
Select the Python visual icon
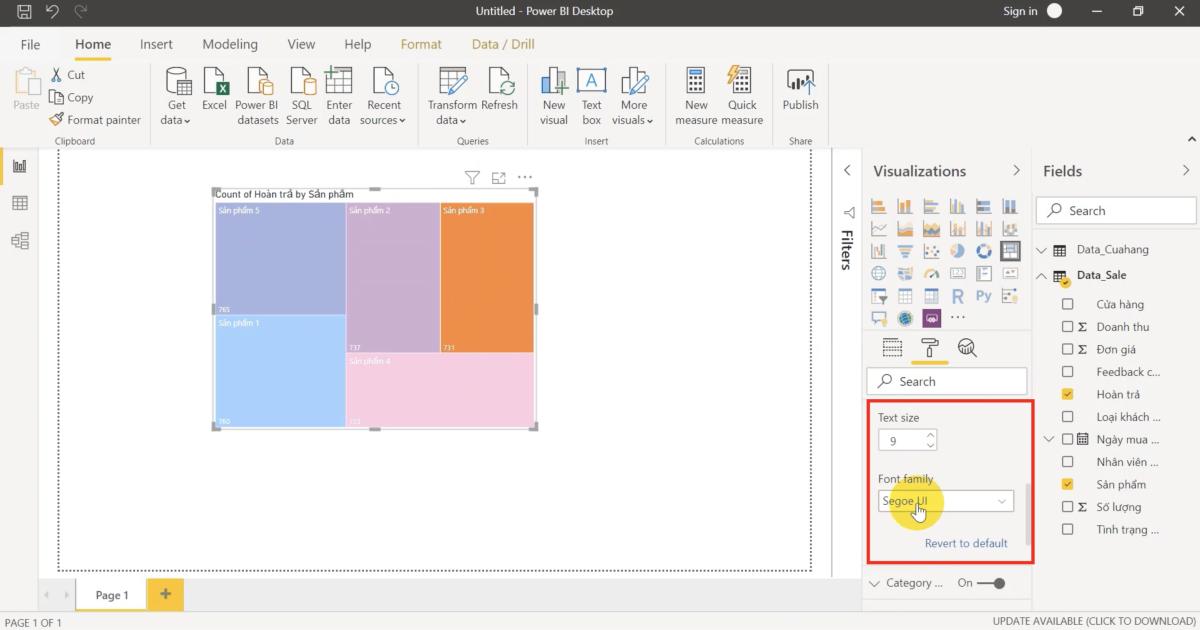pyautogui.click(x=983, y=296)
